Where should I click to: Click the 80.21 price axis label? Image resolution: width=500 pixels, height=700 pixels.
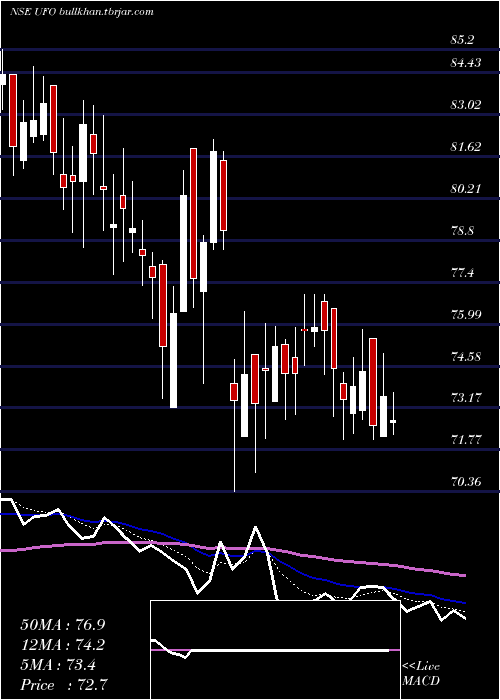[x=466, y=189]
